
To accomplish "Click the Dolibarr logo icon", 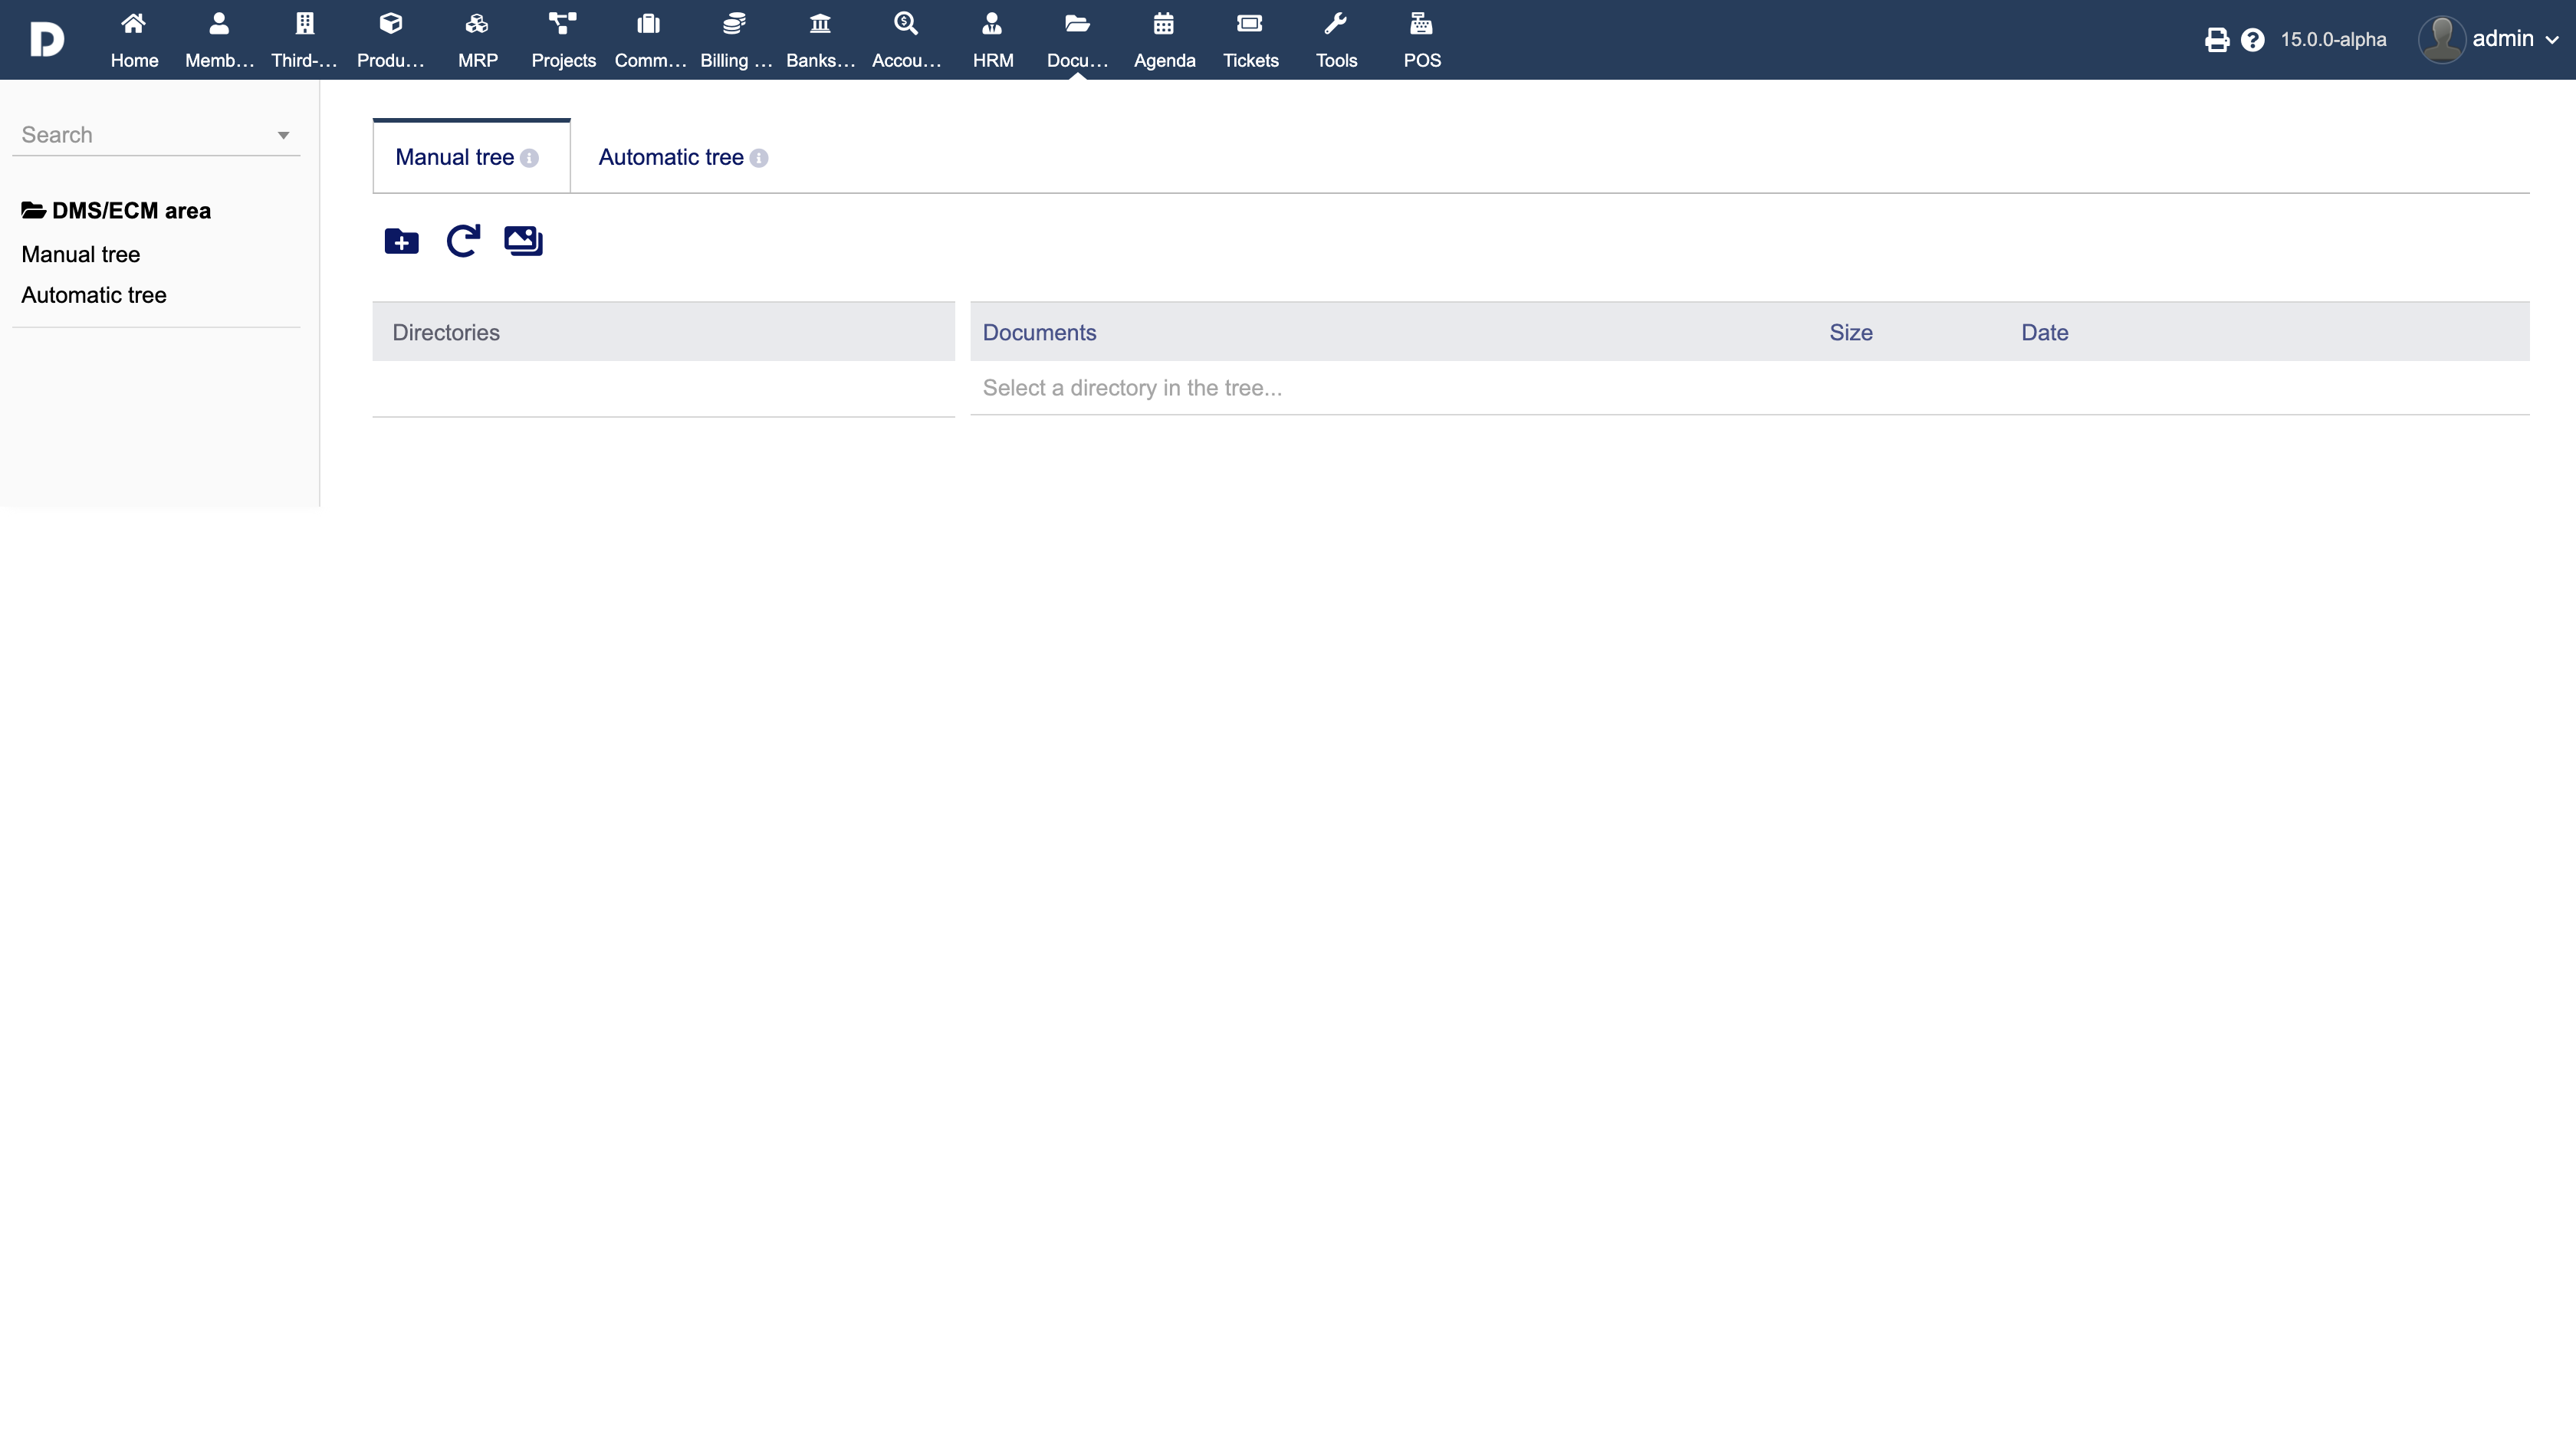I will pyautogui.click(x=46, y=40).
